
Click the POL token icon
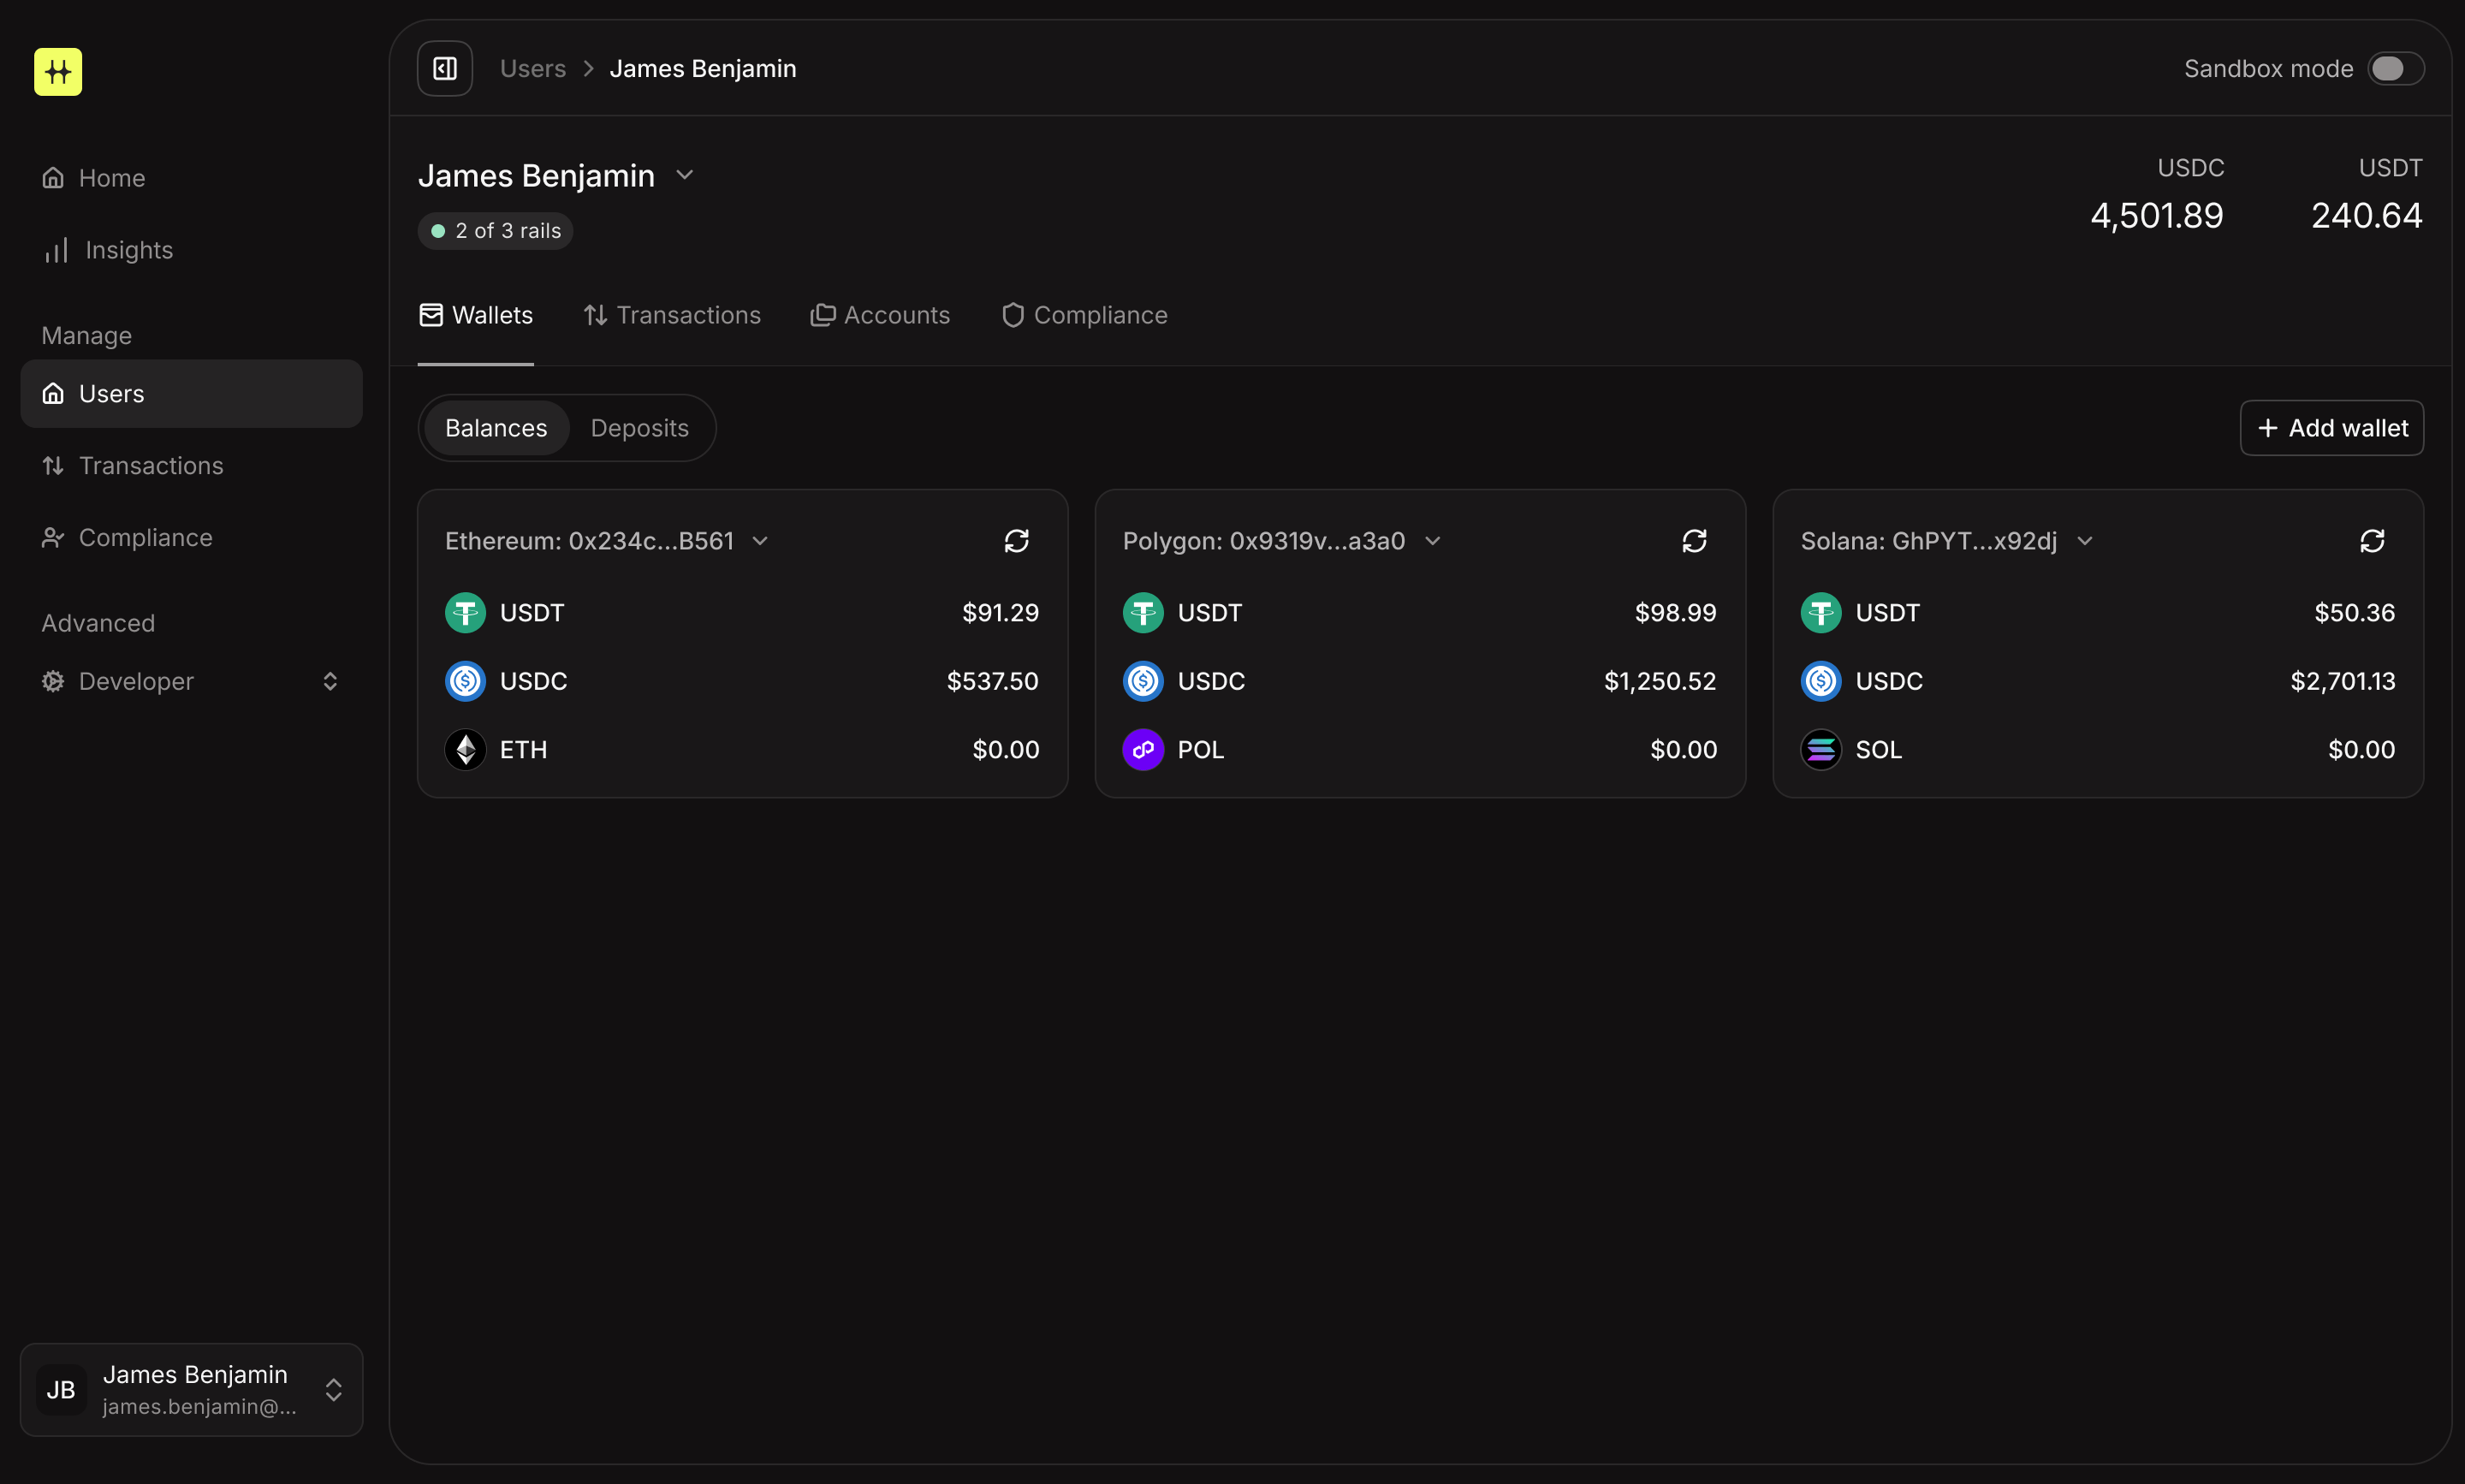[x=1143, y=750]
